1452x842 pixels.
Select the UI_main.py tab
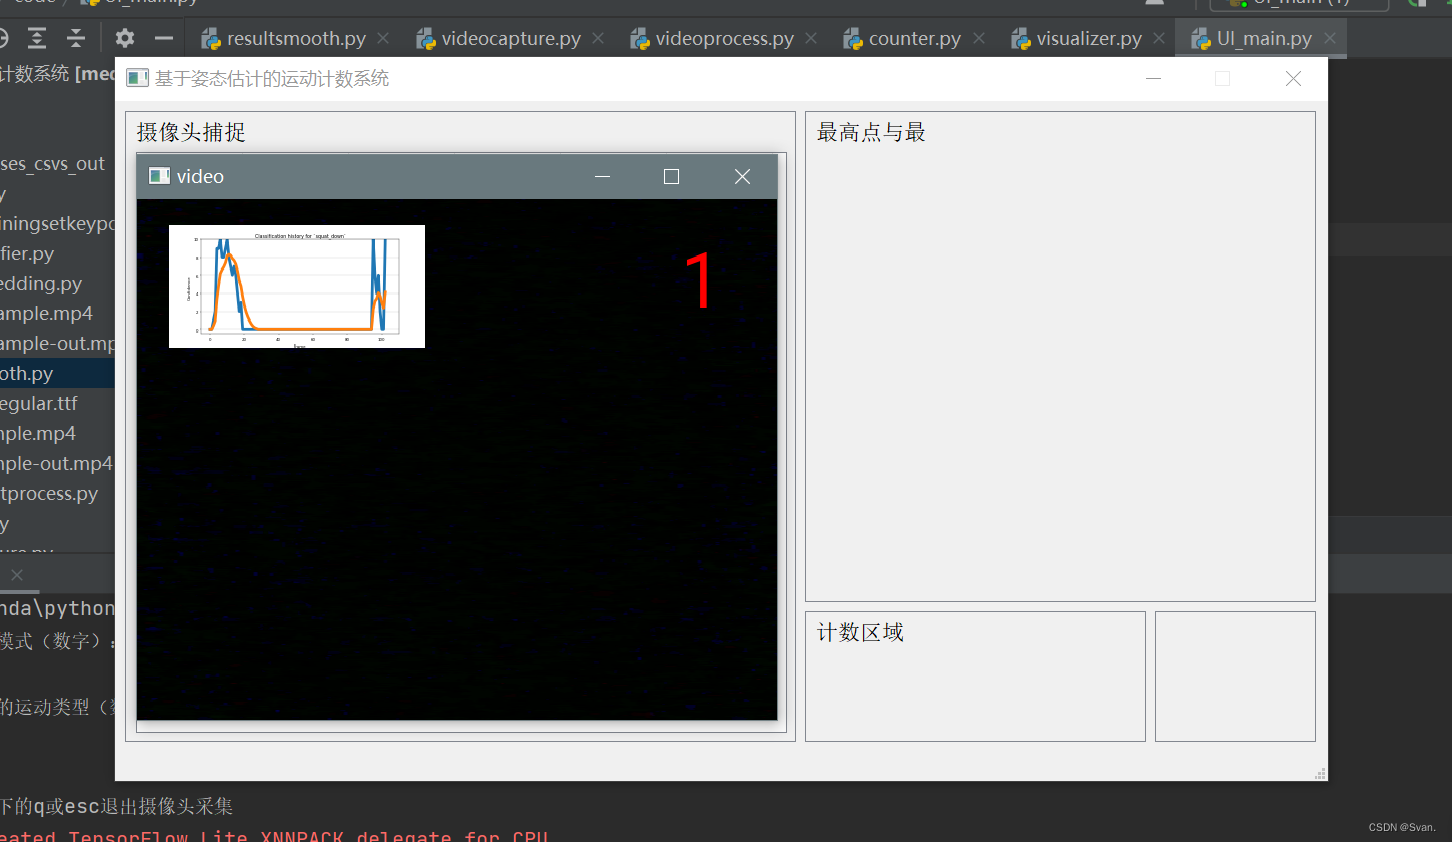[x=1263, y=38]
